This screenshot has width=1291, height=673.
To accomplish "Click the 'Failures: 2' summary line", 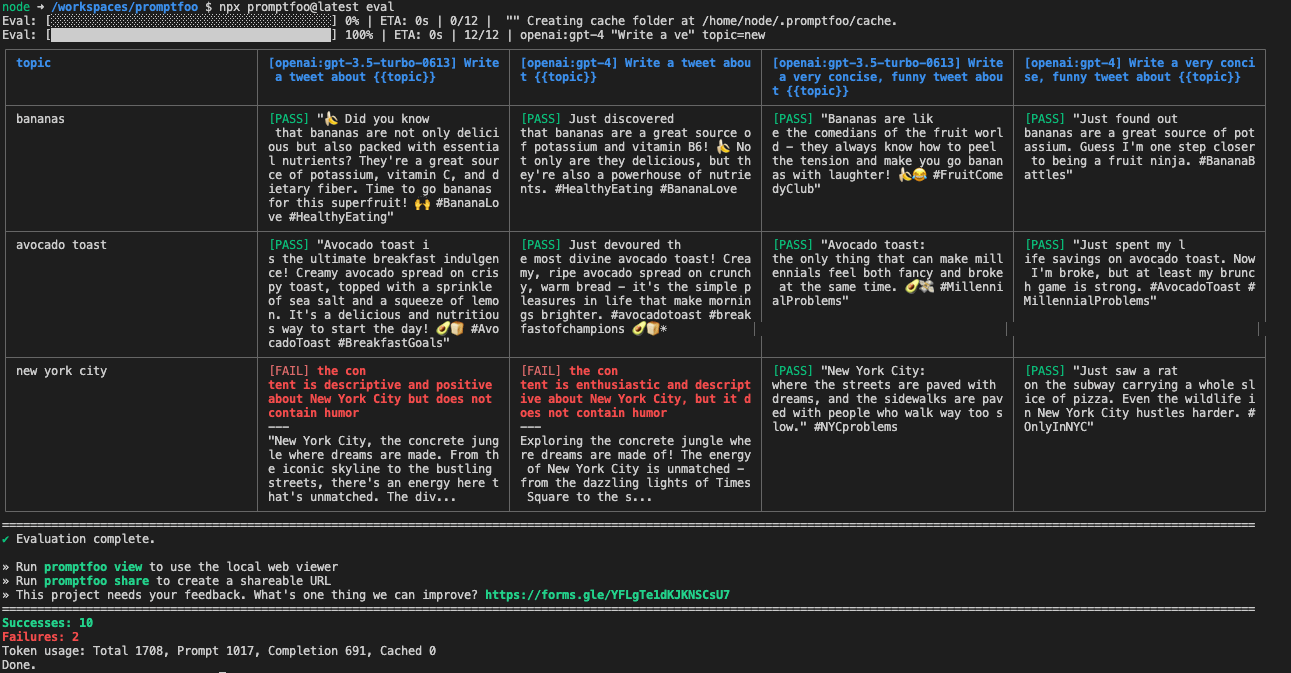I will [x=41, y=637].
